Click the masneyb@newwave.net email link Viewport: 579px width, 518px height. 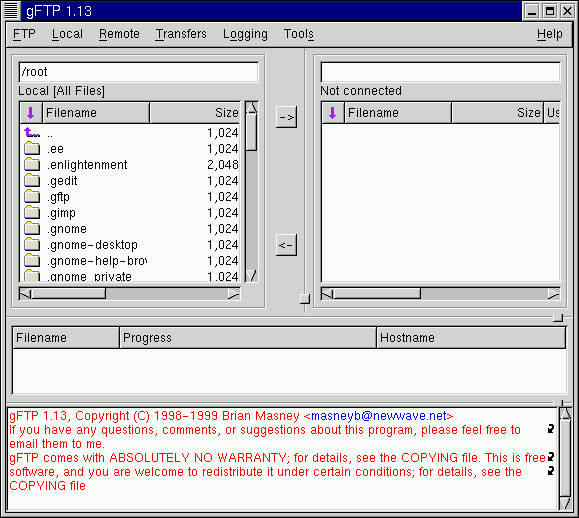[x=379, y=416]
